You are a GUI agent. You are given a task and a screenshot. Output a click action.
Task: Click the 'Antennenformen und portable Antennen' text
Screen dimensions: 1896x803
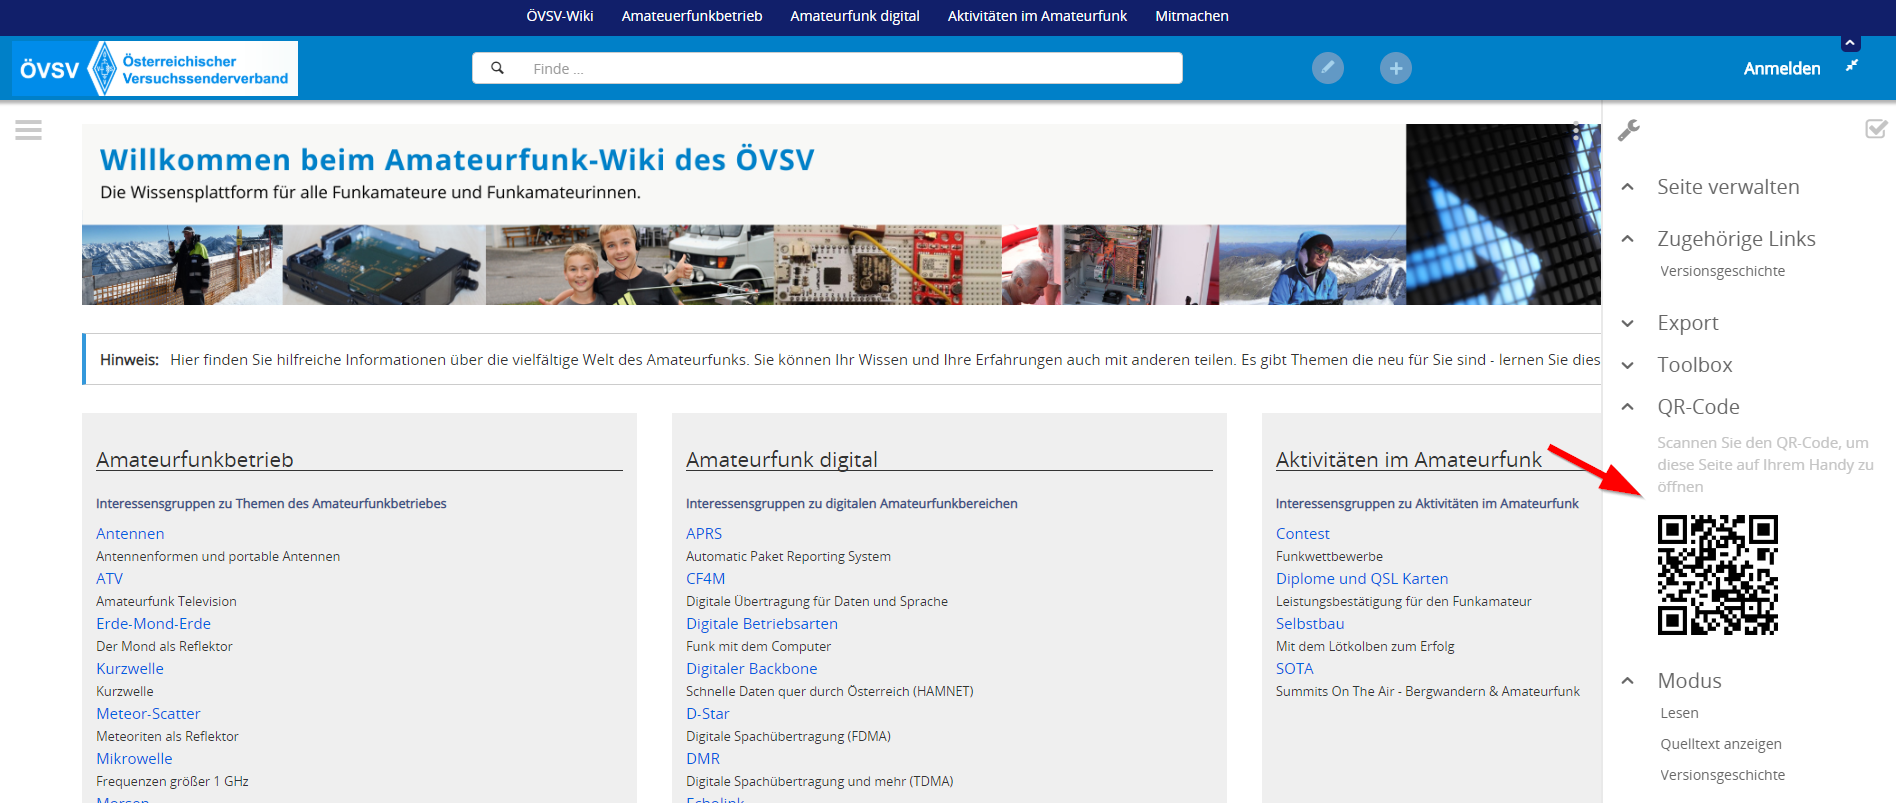[x=218, y=557]
